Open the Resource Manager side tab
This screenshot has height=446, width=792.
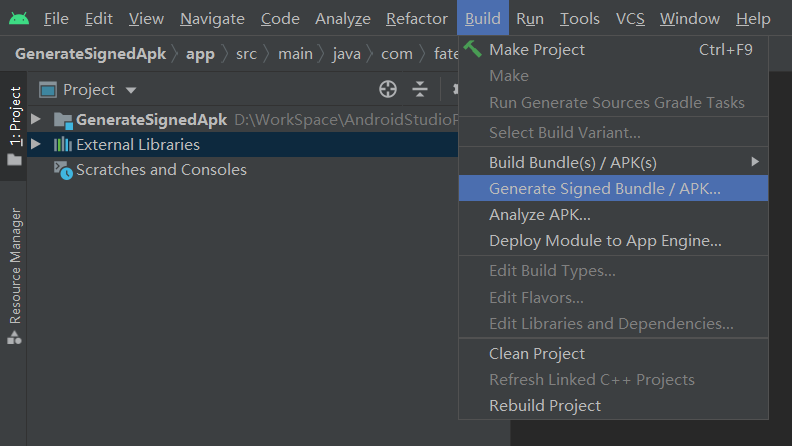point(15,276)
